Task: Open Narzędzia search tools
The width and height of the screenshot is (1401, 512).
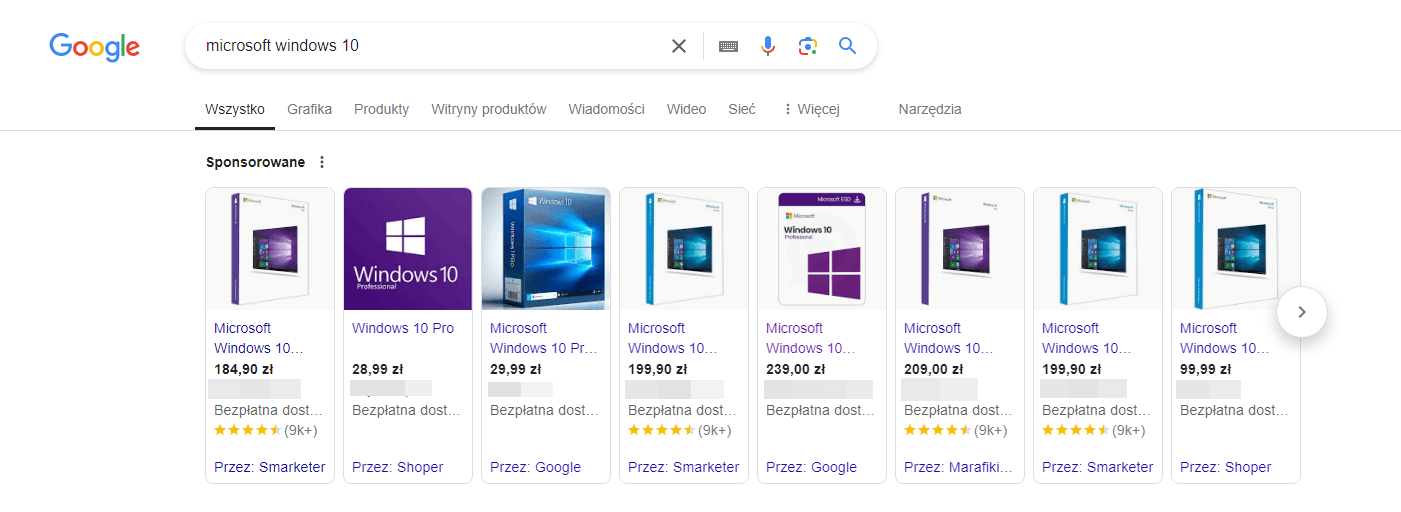Action: click(x=930, y=109)
